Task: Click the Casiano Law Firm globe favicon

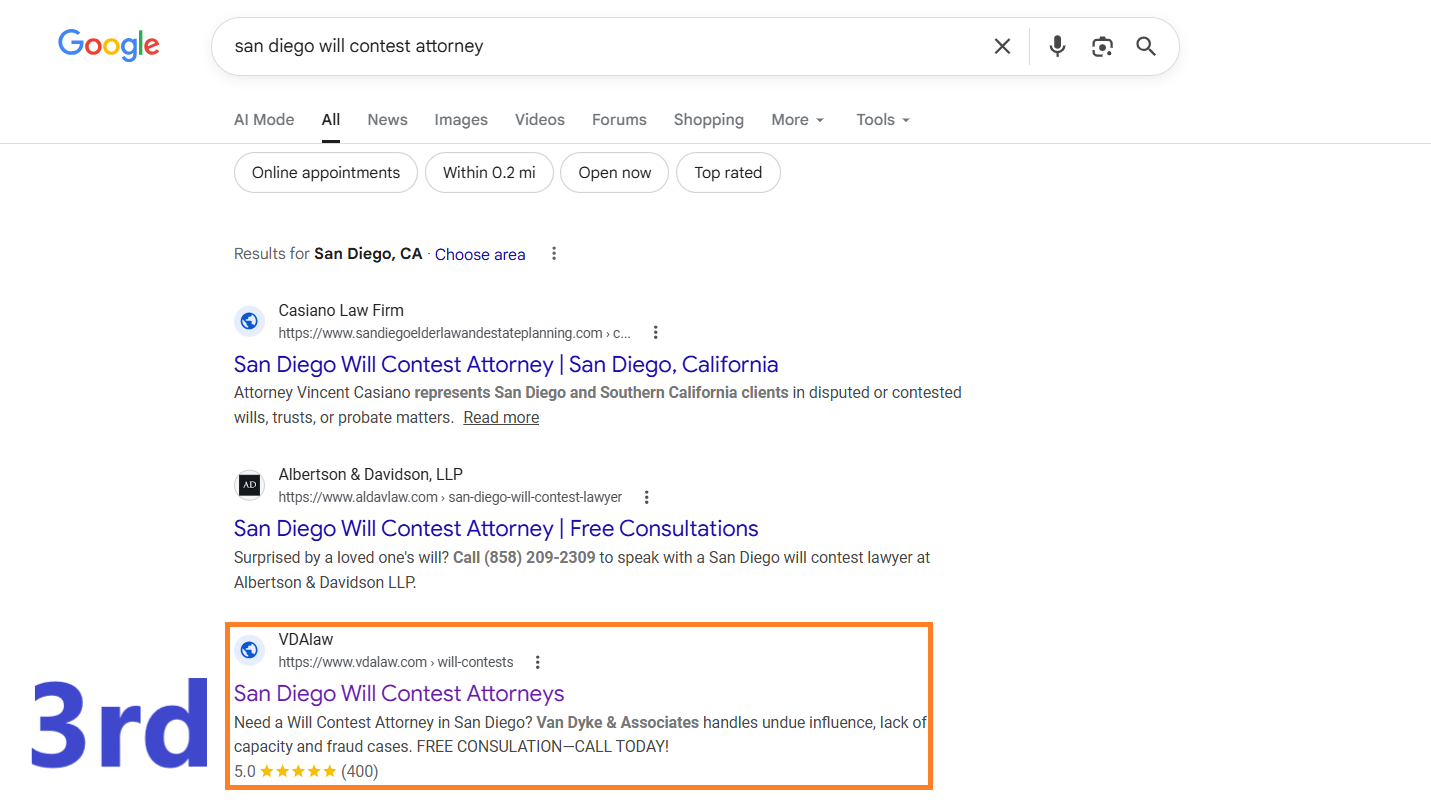Action: (x=249, y=321)
